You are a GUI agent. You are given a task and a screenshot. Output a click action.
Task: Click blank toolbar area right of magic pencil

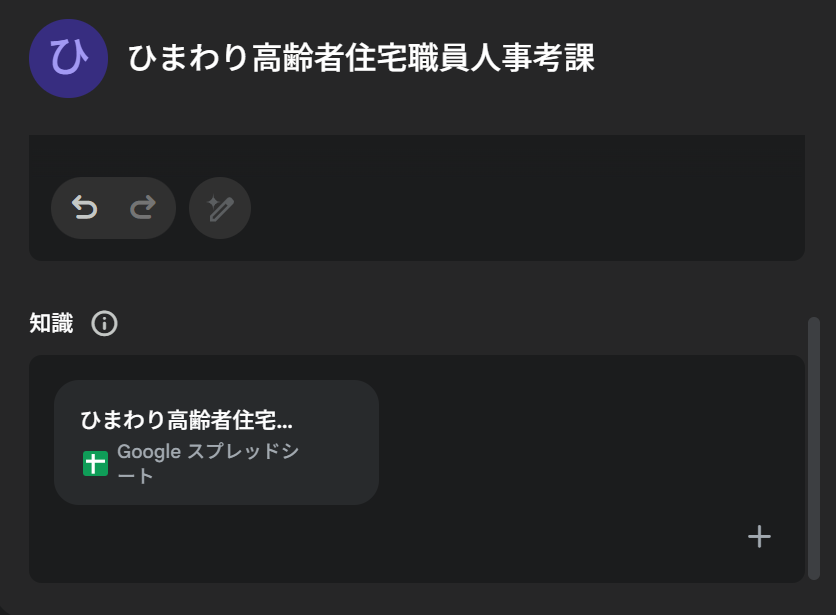[x=520, y=208]
